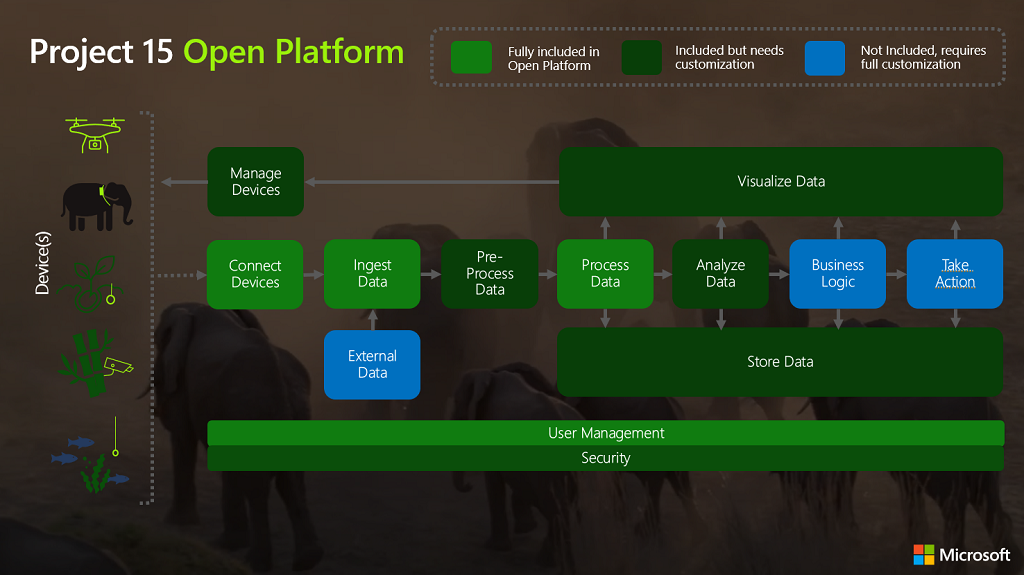Click the elephant with collar icon
Image resolution: width=1024 pixels, height=575 pixels.
[96, 205]
